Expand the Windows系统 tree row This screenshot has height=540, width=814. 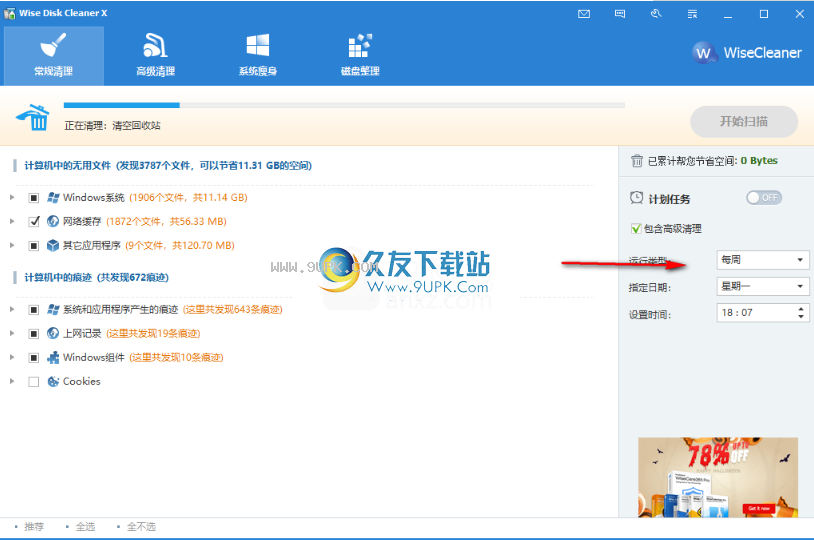[12, 197]
